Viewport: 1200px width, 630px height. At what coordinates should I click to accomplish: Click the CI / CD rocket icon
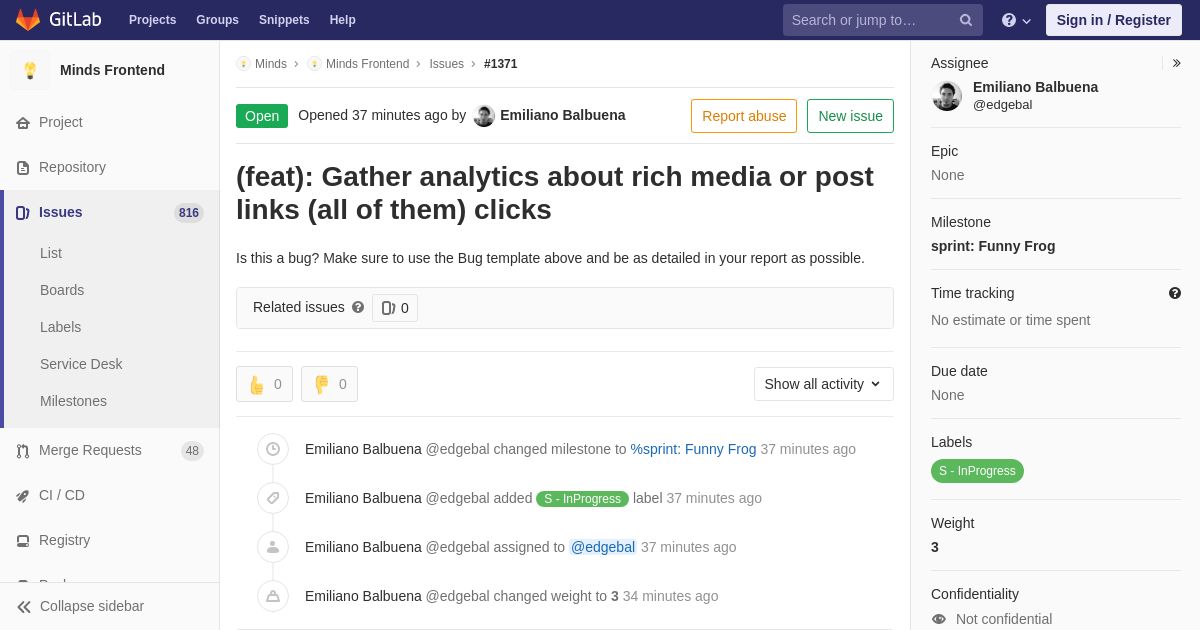(x=23, y=496)
